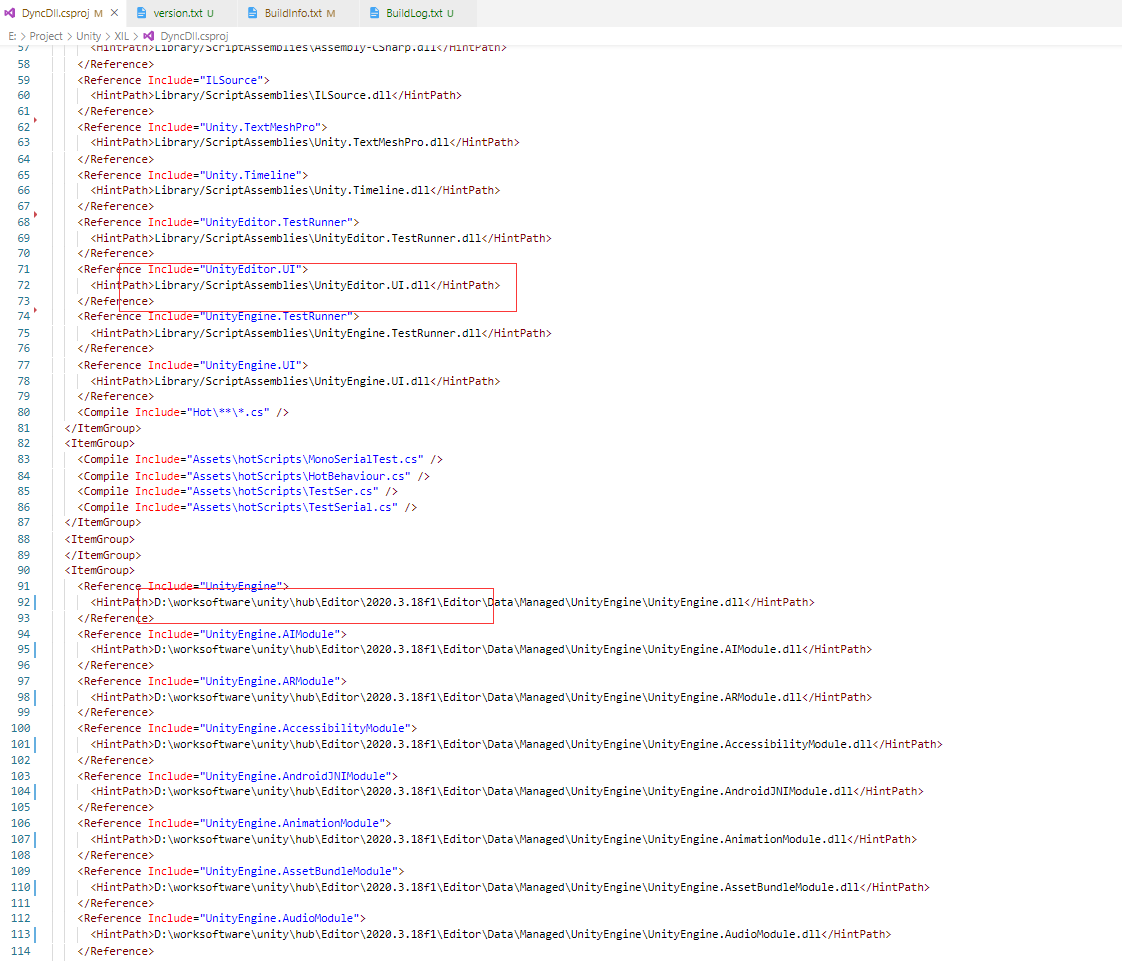This screenshot has height=961, width=1122.
Task: Click the file icon on BuildLog.txt tab
Action: pos(374,13)
